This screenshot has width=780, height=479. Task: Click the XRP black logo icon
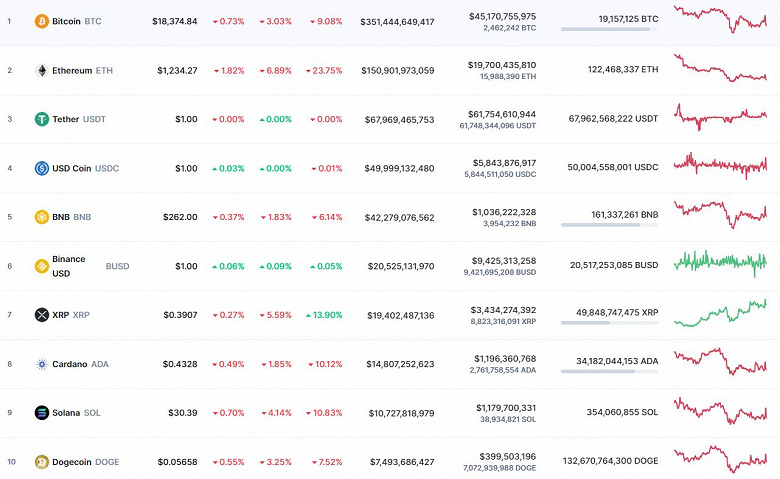point(42,315)
